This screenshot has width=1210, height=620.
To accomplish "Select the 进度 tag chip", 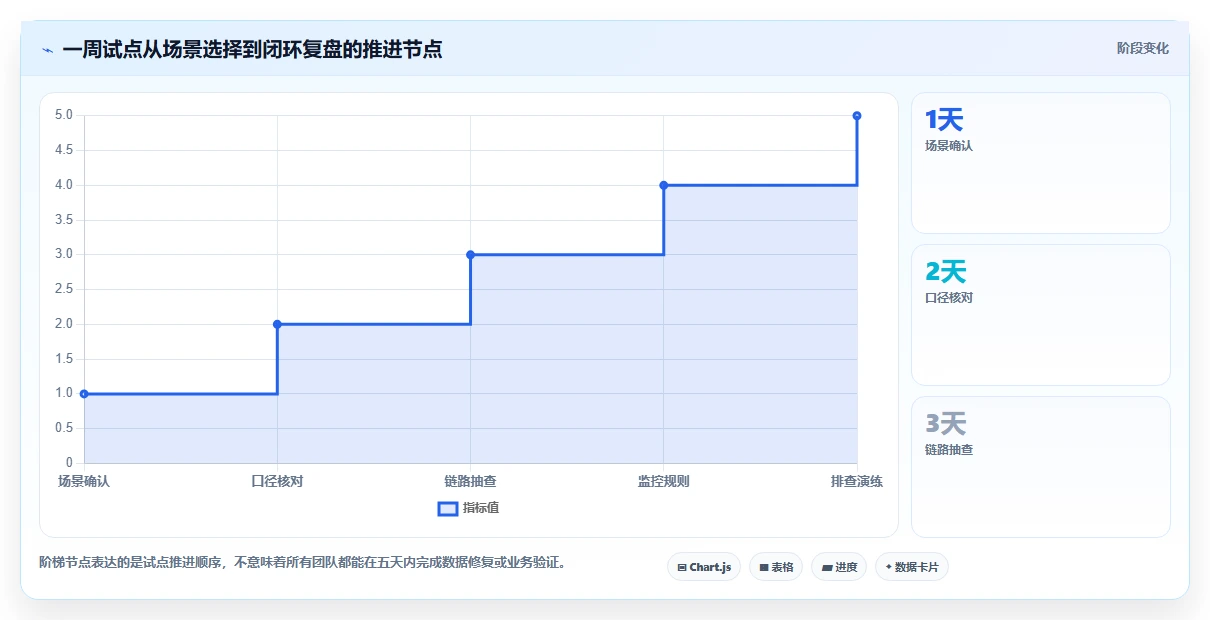I will click(839, 567).
